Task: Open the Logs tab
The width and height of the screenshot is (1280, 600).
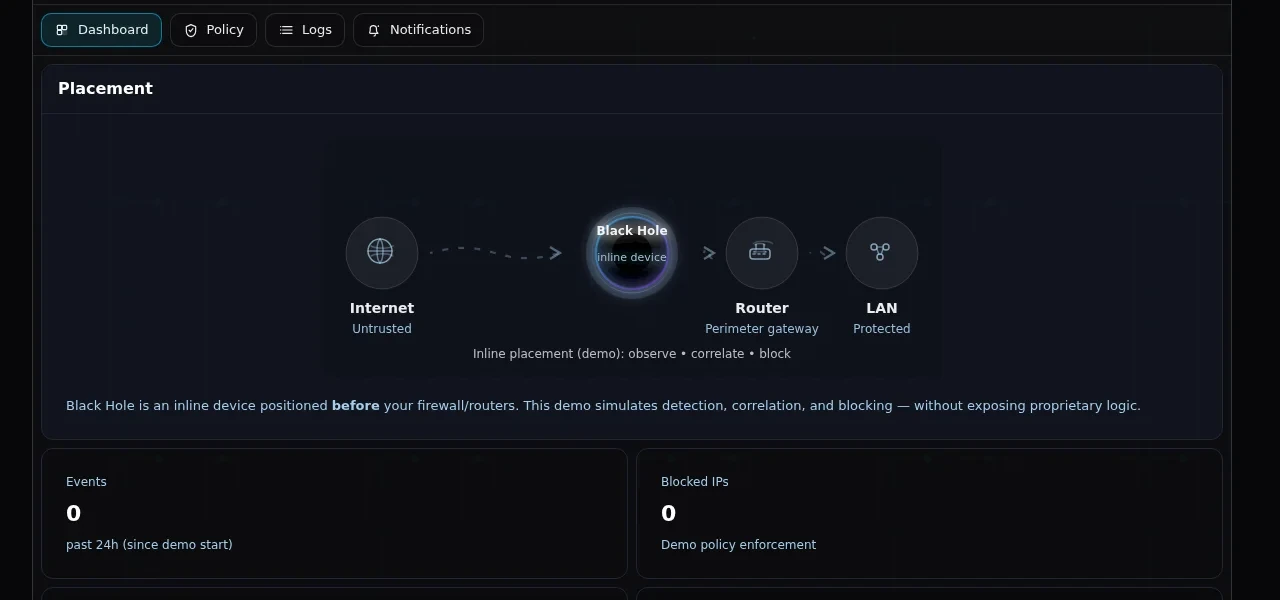Action: coord(305,30)
